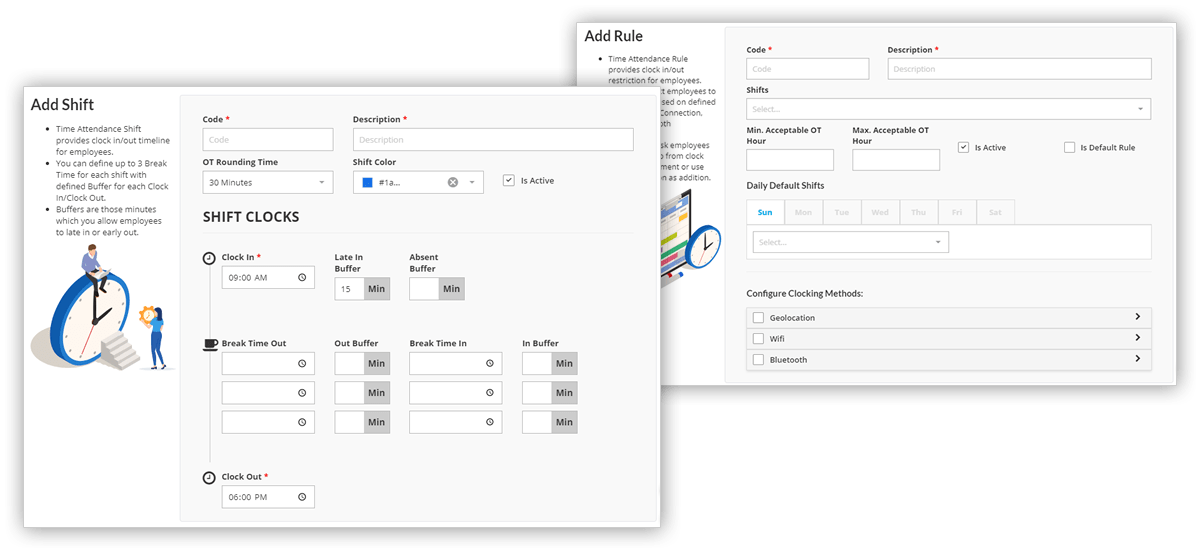Select the Tue tab
This screenshot has width=1201, height=553.
(x=842, y=212)
